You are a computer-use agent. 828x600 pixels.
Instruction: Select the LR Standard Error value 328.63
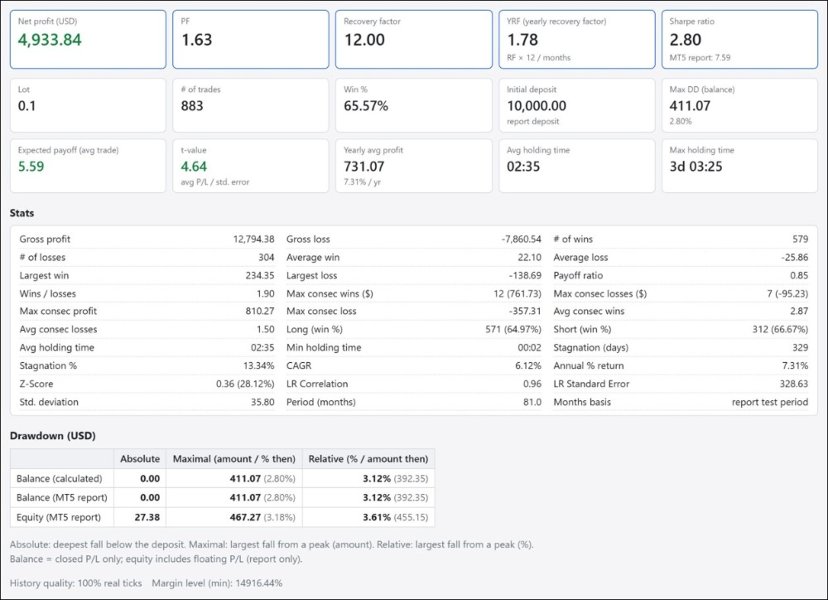(x=794, y=384)
